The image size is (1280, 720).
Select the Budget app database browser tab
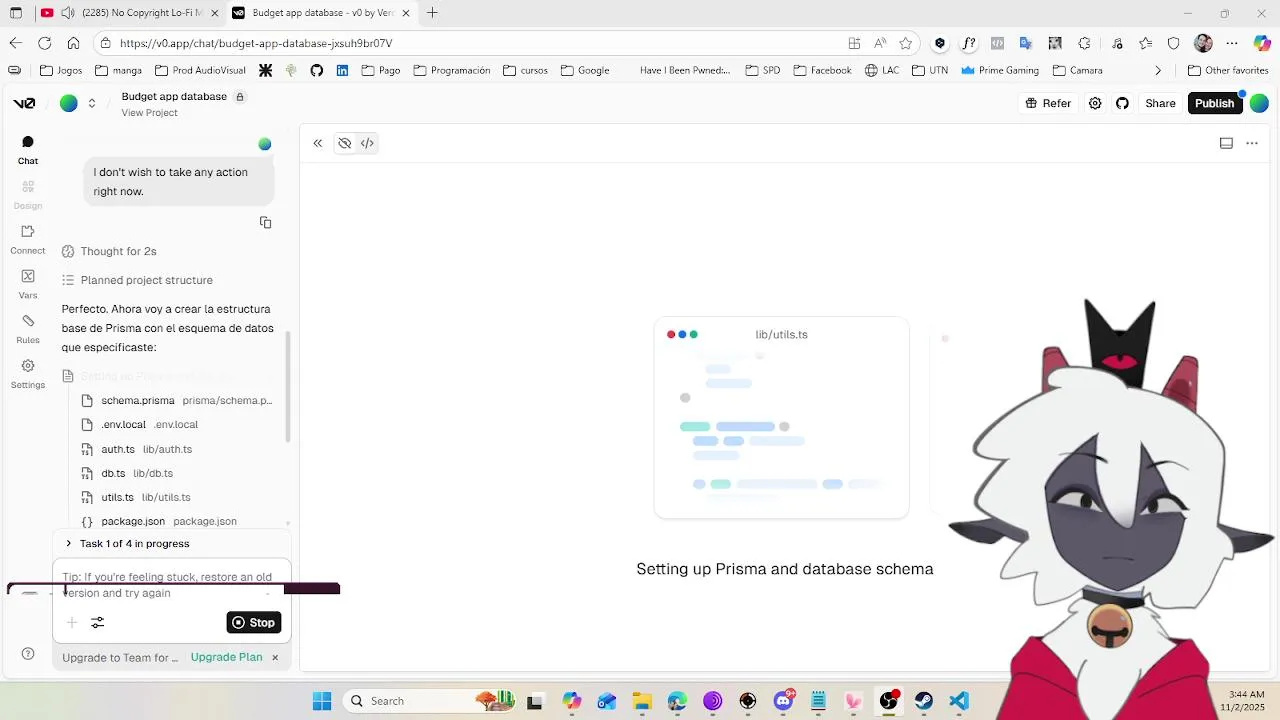(x=322, y=13)
